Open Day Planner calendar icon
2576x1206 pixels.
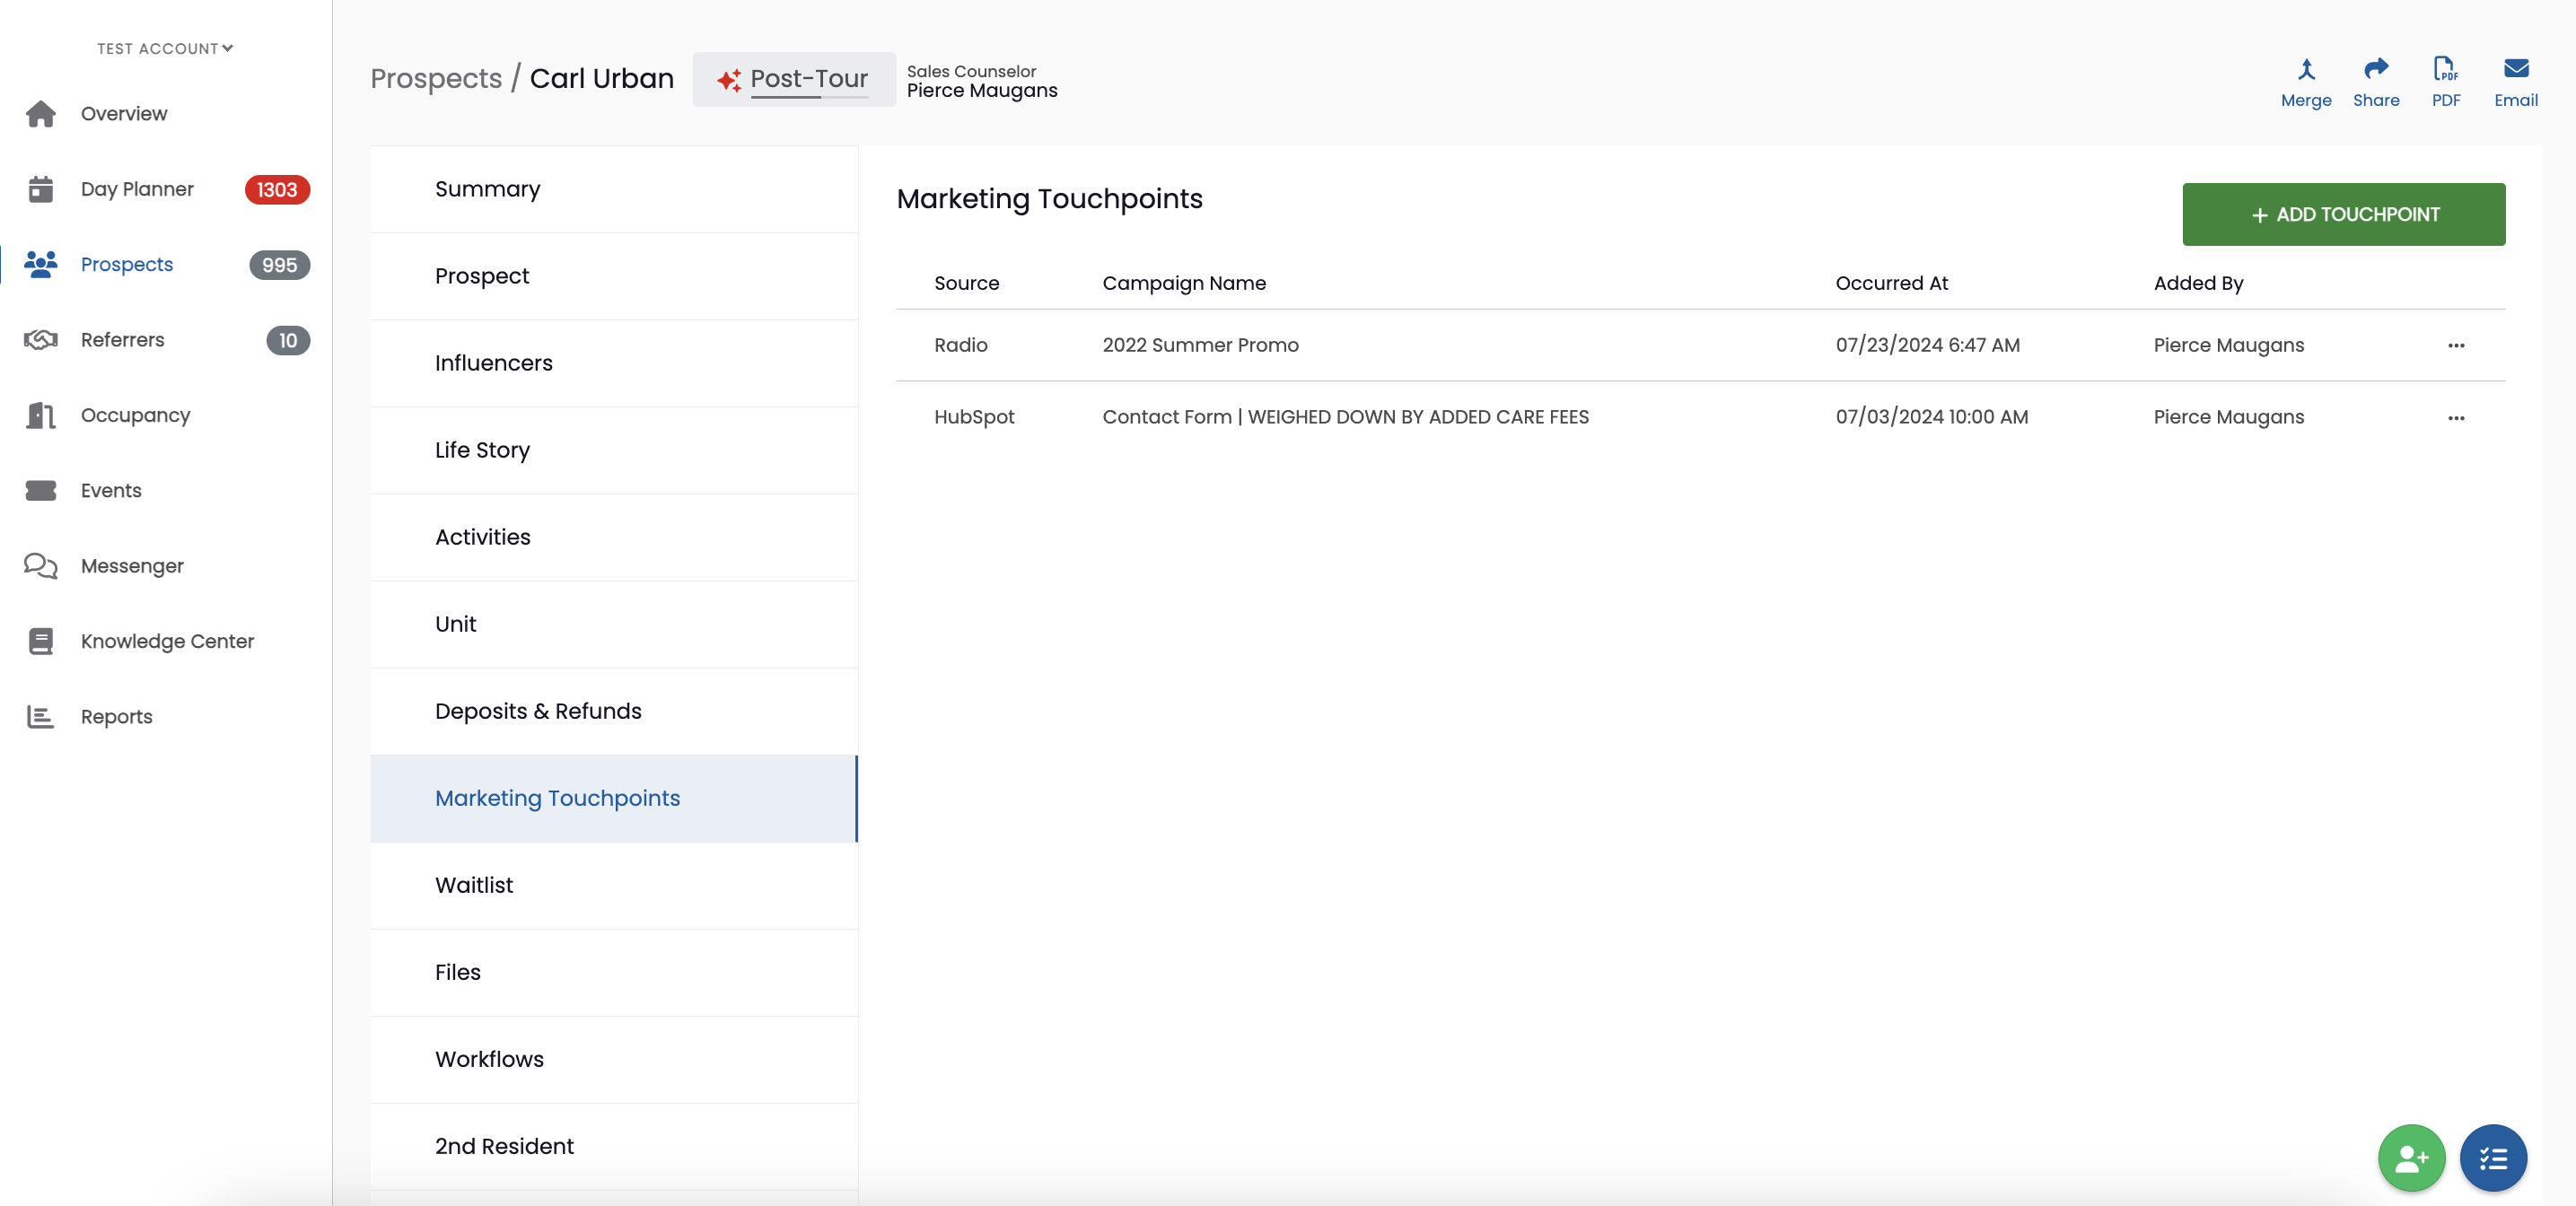pyautogui.click(x=41, y=189)
